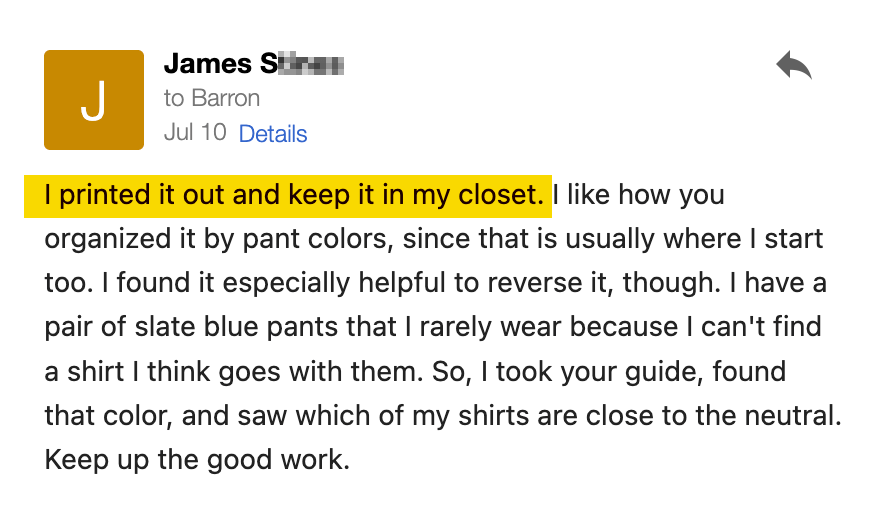Click the phrase "organized it by pant colors"
The height and width of the screenshot is (516, 876).
click(x=215, y=240)
